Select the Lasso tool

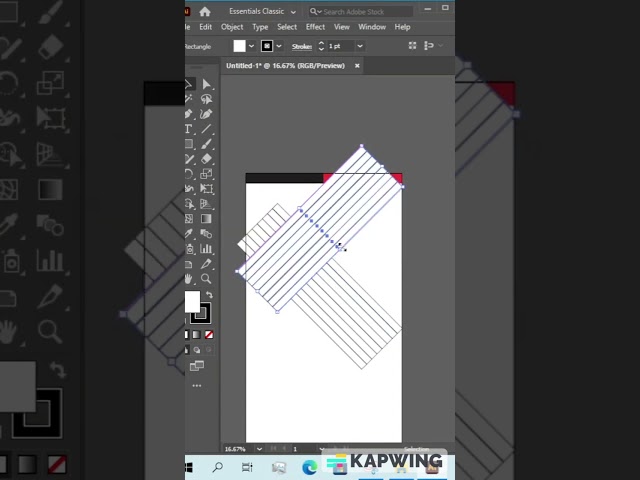pos(206,99)
